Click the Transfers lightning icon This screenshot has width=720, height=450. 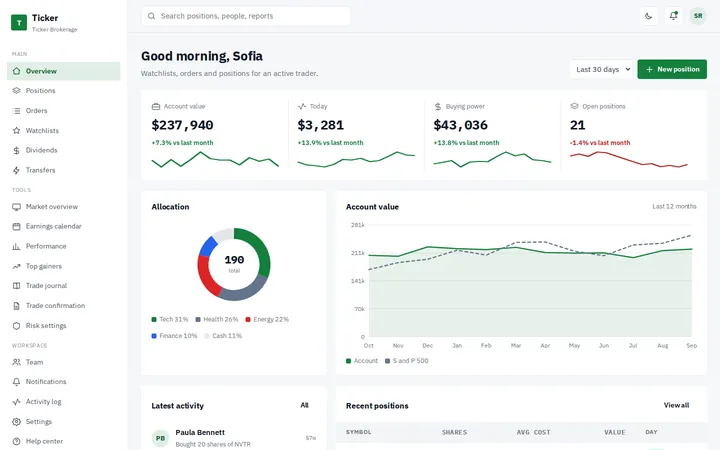(17, 170)
